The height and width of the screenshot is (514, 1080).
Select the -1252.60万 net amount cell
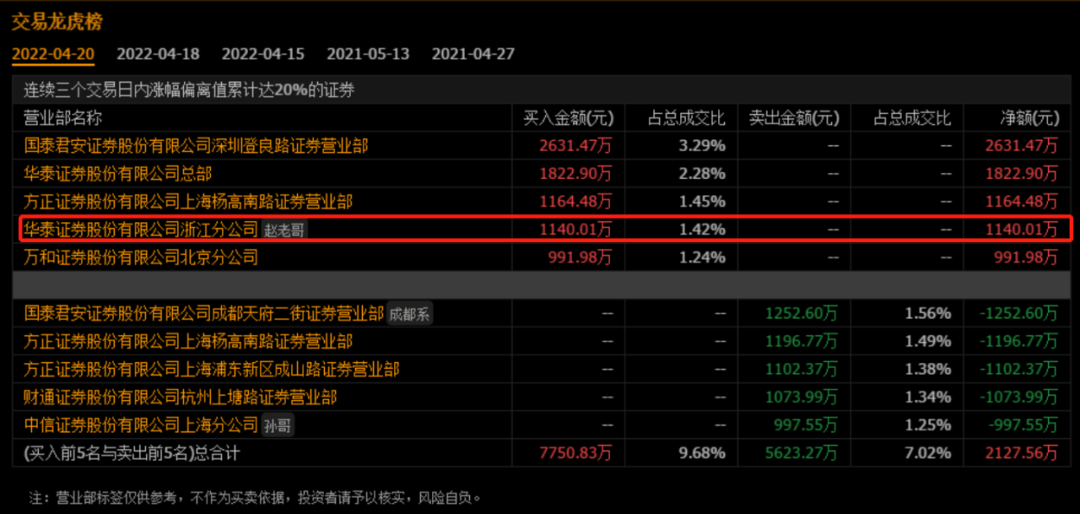[x=1019, y=314]
